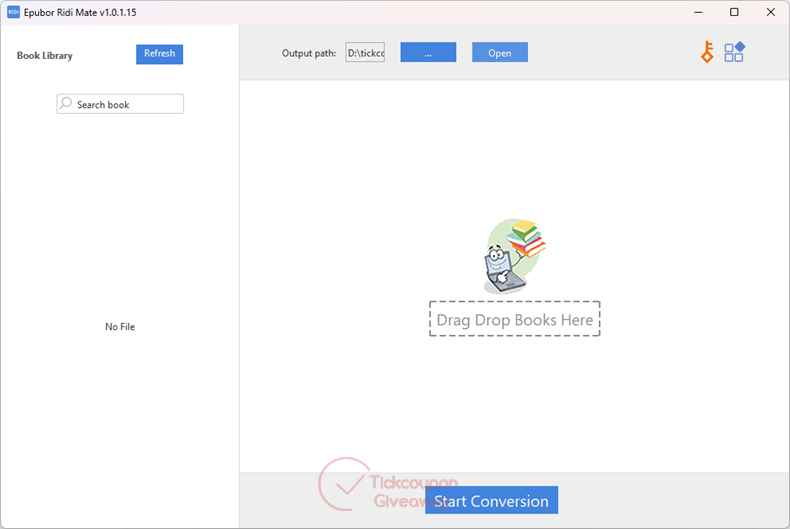Click the Start Conversion button
The width and height of the screenshot is (790, 529).
[491, 500]
